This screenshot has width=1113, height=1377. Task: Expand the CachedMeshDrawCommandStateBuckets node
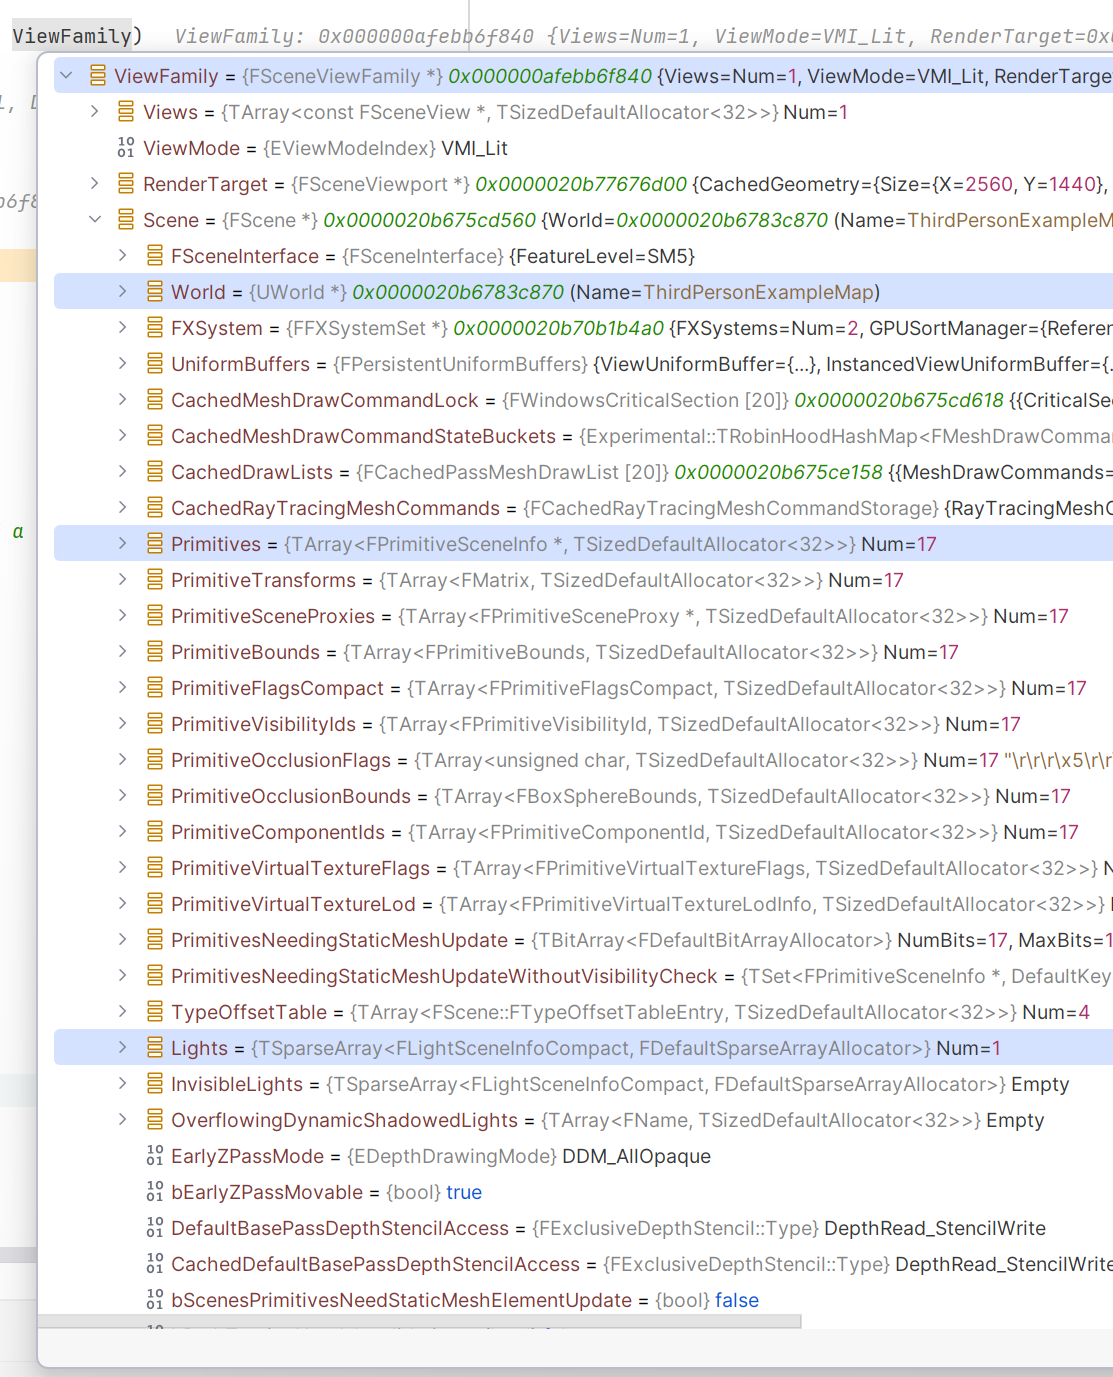[x=123, y=436]
